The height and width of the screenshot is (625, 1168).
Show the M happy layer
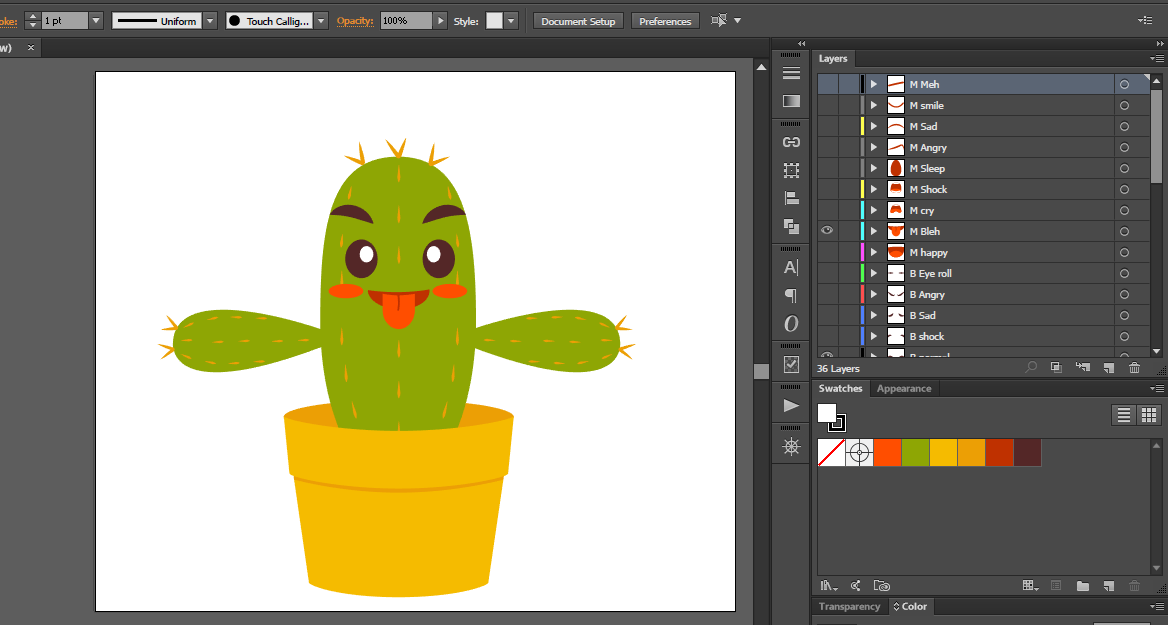(827, 252)
